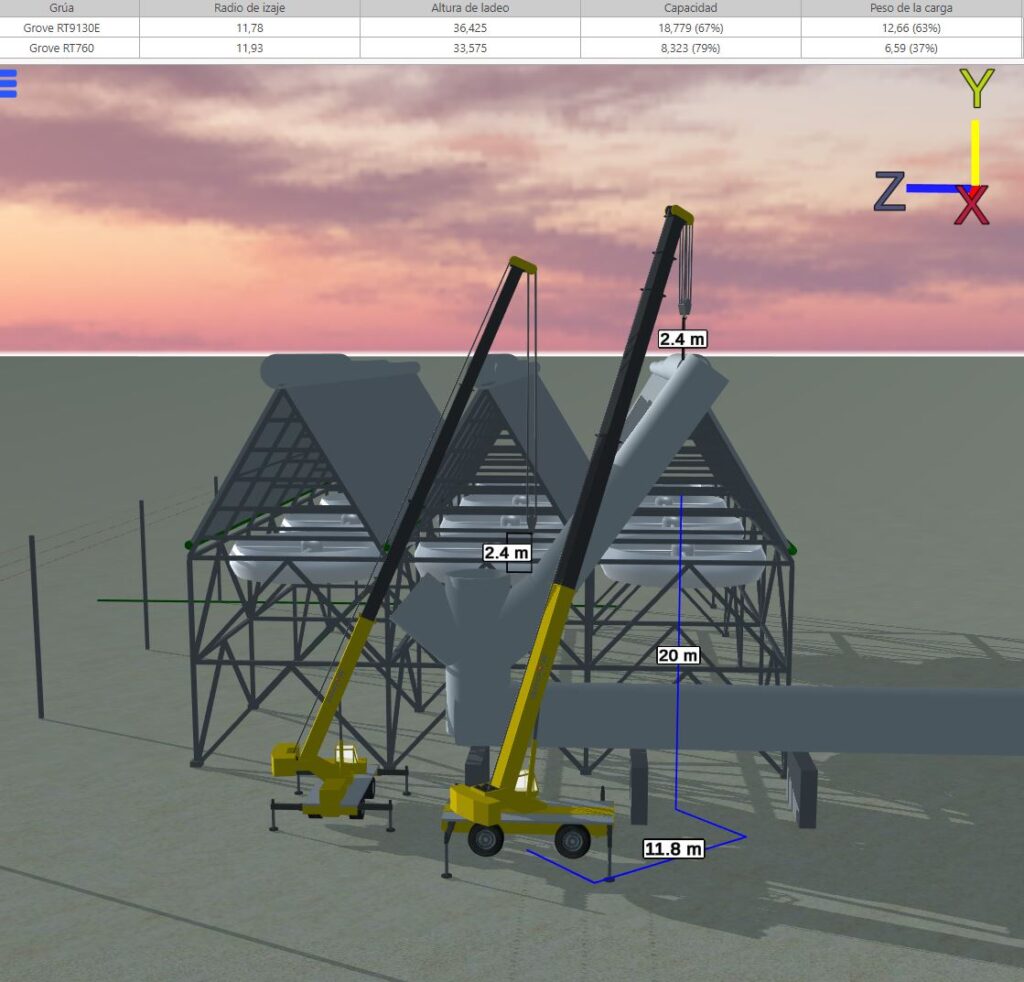Screen dimensions: 1024x982
Task: Click the X axis on orientation gizmo
Action: click(971, 206)
